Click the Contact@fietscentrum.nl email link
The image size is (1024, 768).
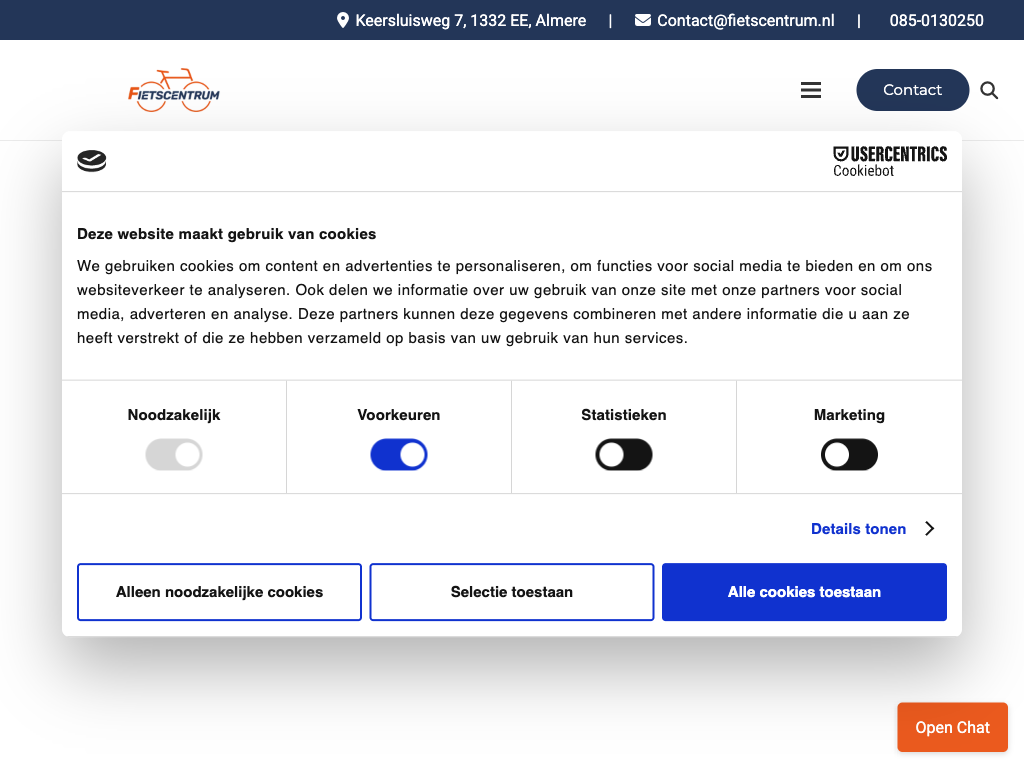(x=745, y=20)
